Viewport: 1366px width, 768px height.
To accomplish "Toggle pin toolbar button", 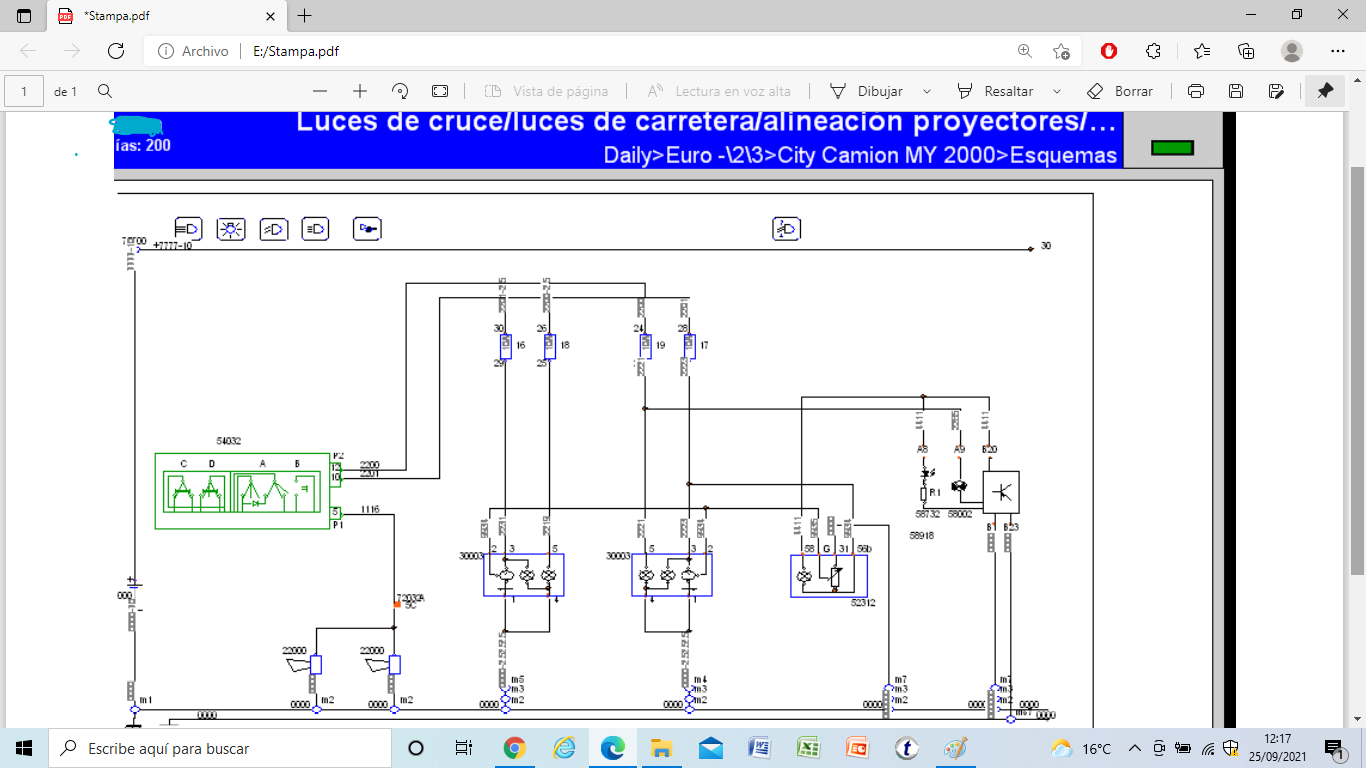I will 1325,91.
